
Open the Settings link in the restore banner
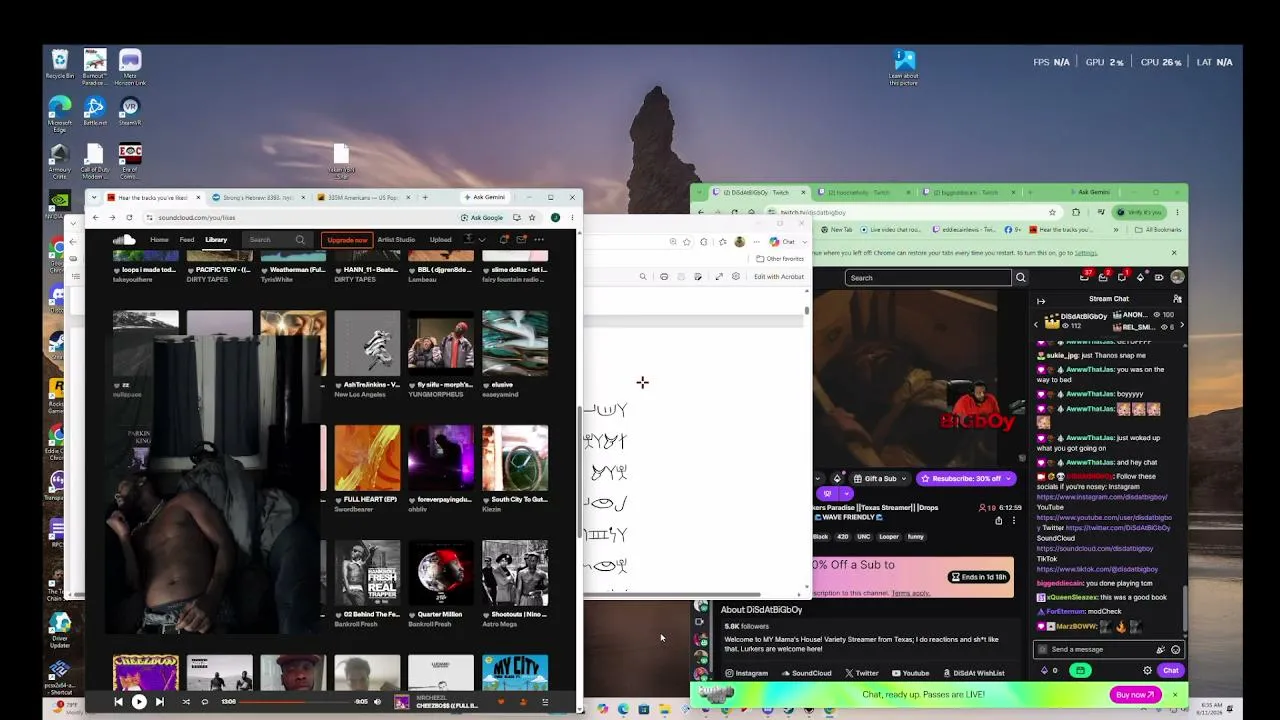[x=1085, y=253]
